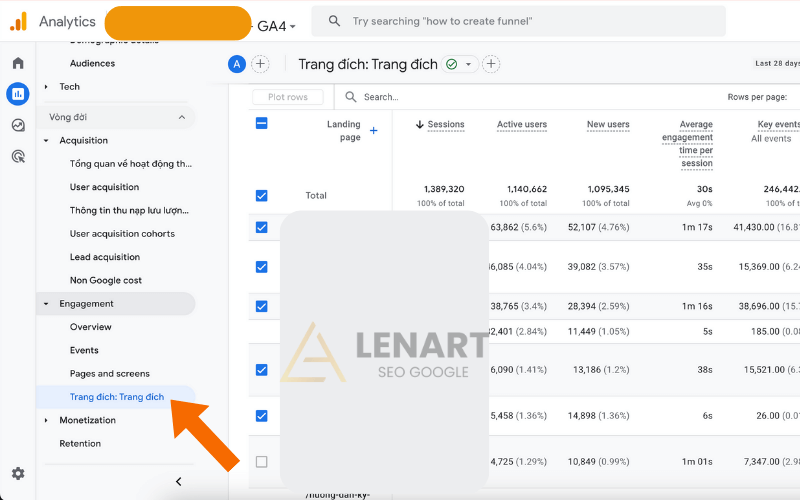The width and height of the screenshot is (800, 500).
Task: Collapse sidebar with left chevron
Action: 179,481
